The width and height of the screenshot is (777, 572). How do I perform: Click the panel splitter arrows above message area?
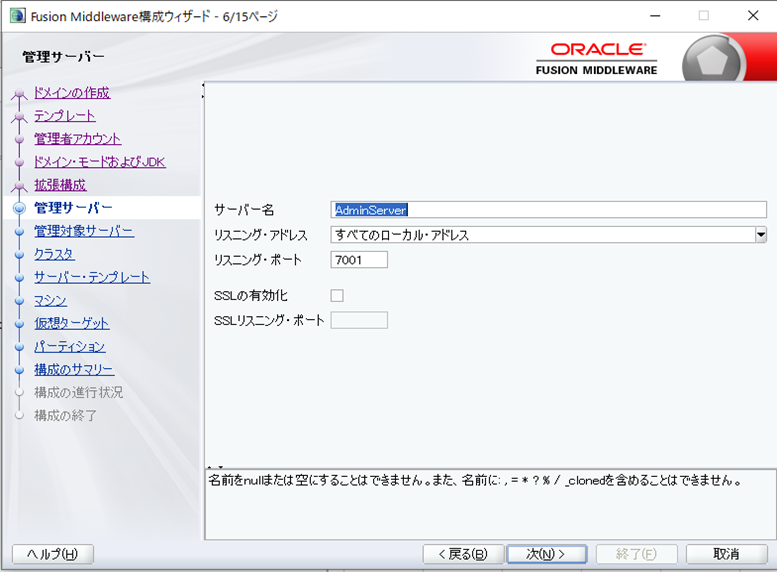214,467
